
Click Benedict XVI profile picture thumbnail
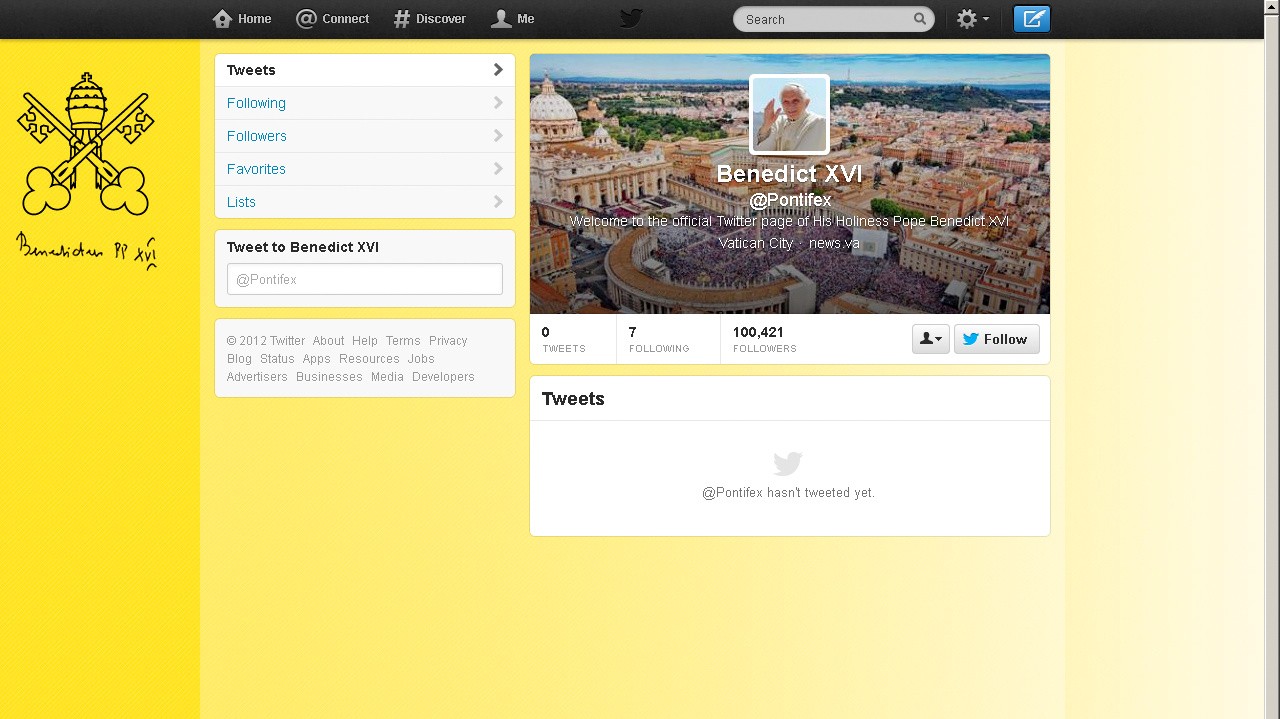pyautogui.click(x=789, y=114)
